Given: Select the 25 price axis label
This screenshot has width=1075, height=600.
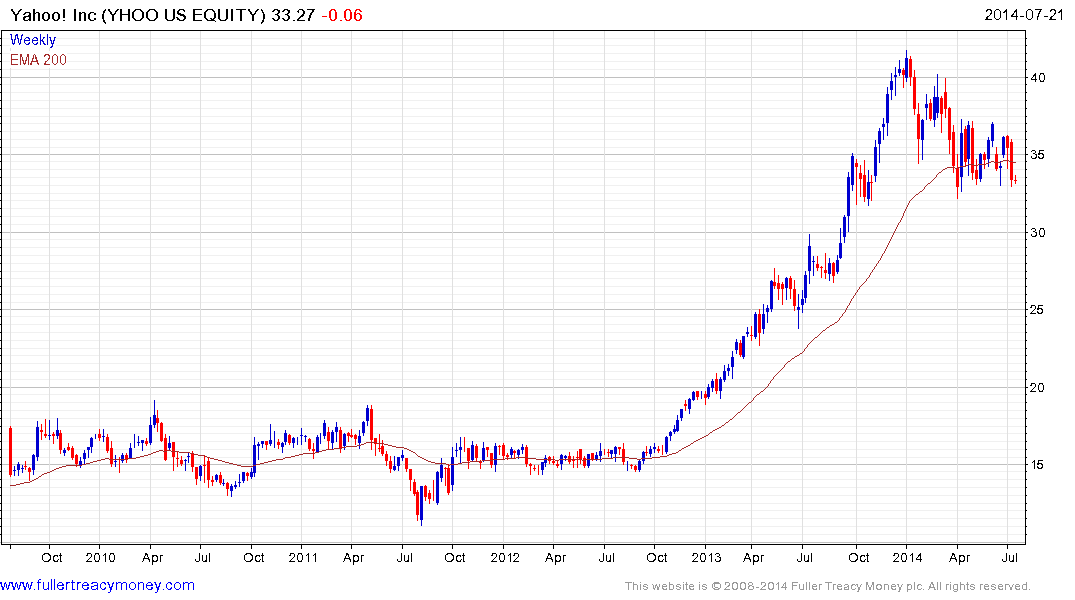Looking at the screenshot, I should click(x=1038, y=310).
